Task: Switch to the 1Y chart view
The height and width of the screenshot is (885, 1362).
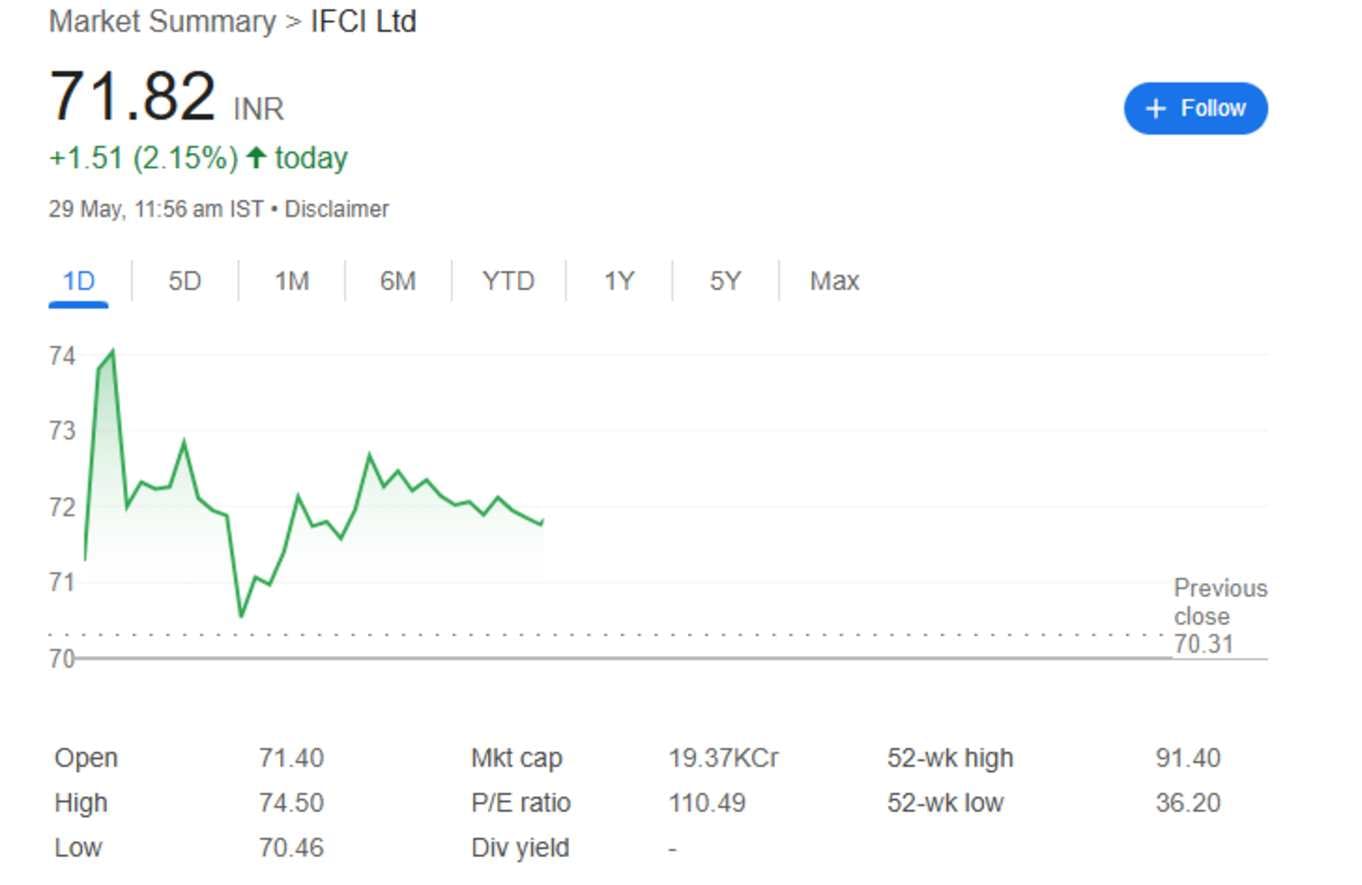Action: tap(618, 281)
